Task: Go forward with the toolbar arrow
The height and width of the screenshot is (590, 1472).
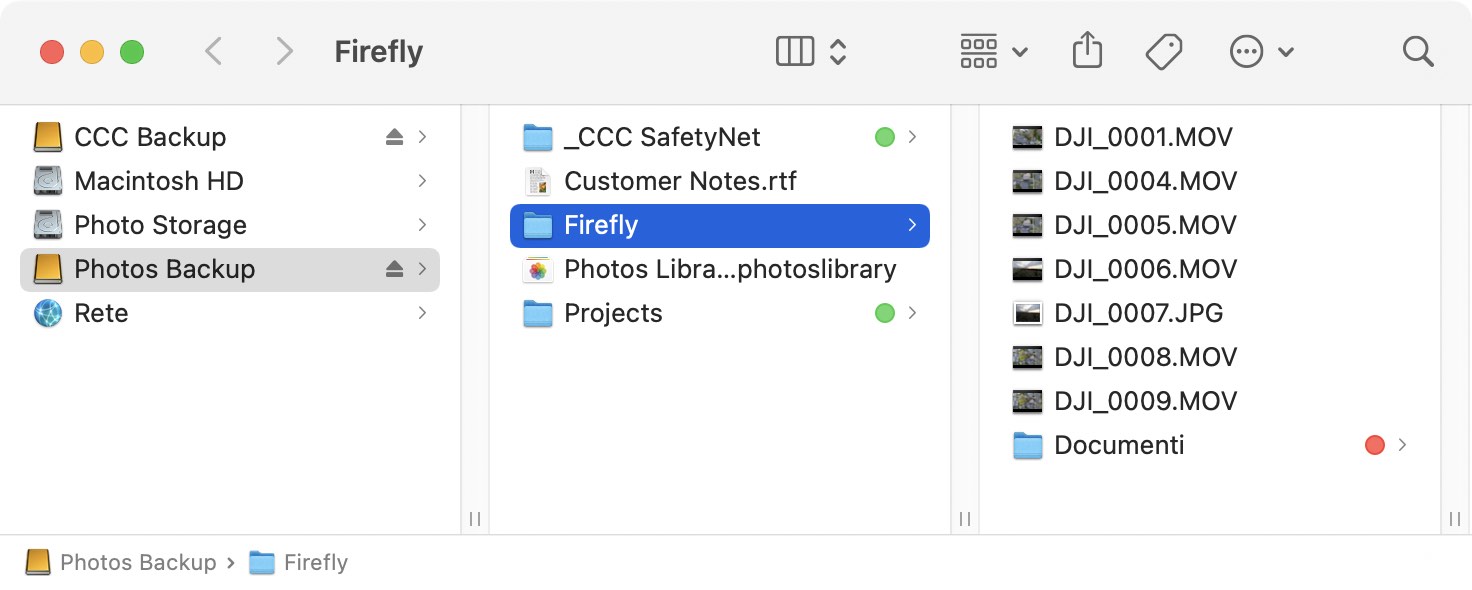Action: coord(285,51)
